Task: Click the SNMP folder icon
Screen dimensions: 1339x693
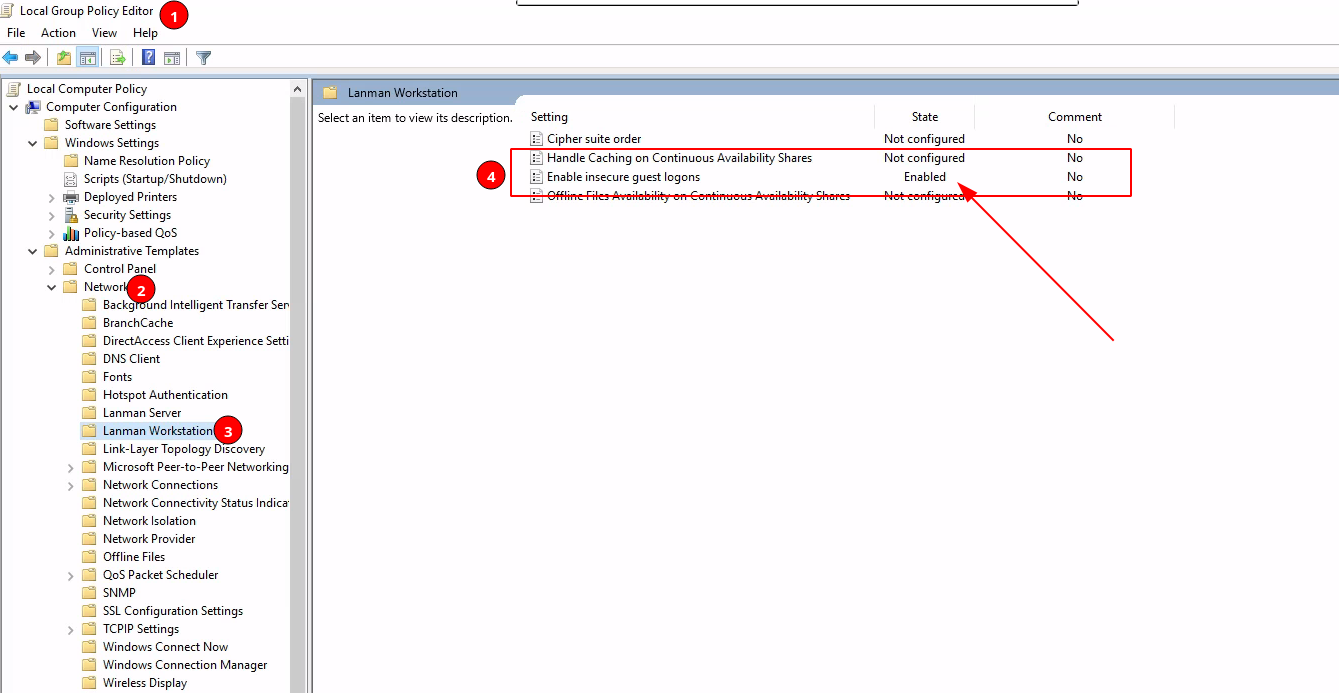Action: pyautogui.click(x=90, y=593)
